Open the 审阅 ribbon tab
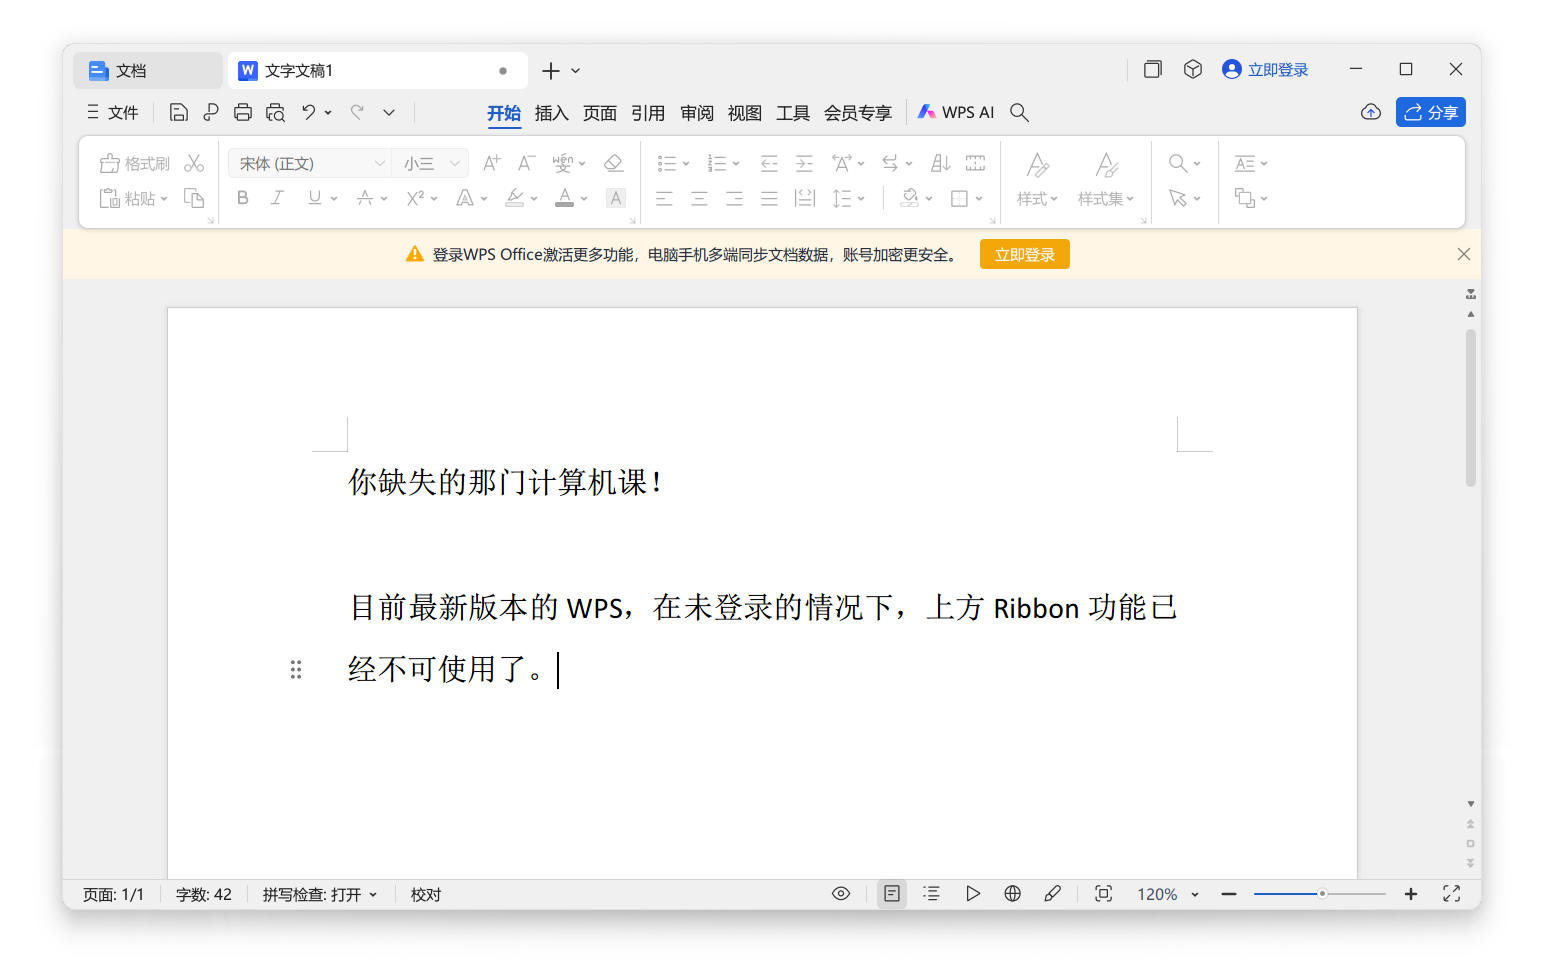Image resolution: width=1544 pixels, height=979 pixels. pyautogui.click(x=697, y=112)
